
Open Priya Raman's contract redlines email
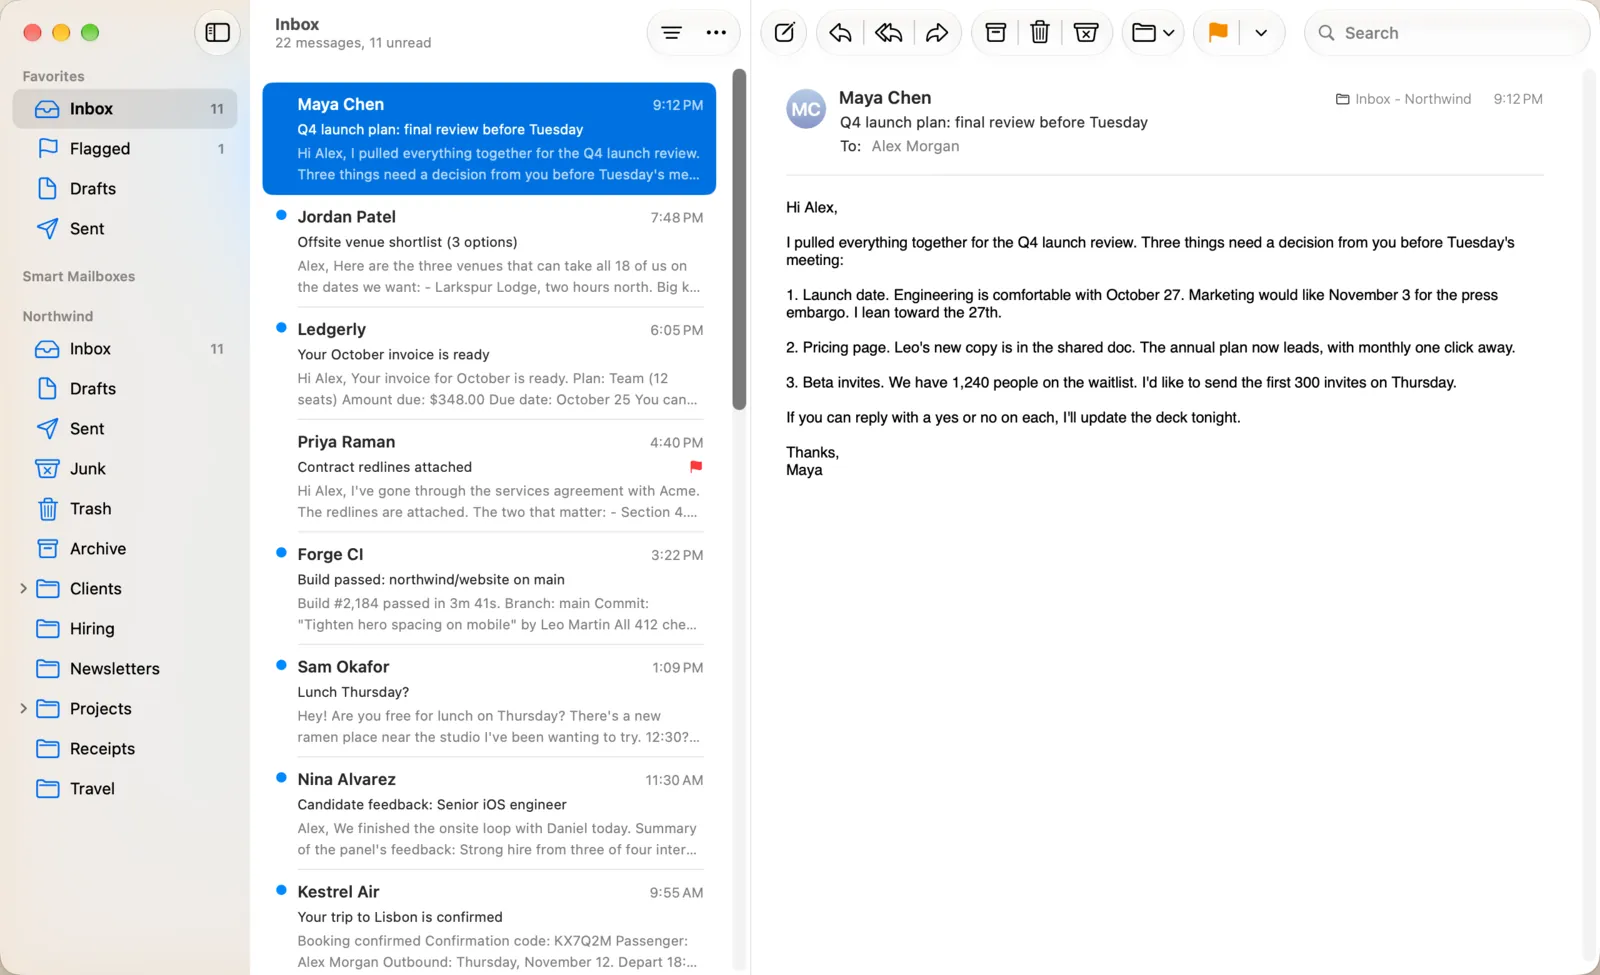(x=489, y=476)
